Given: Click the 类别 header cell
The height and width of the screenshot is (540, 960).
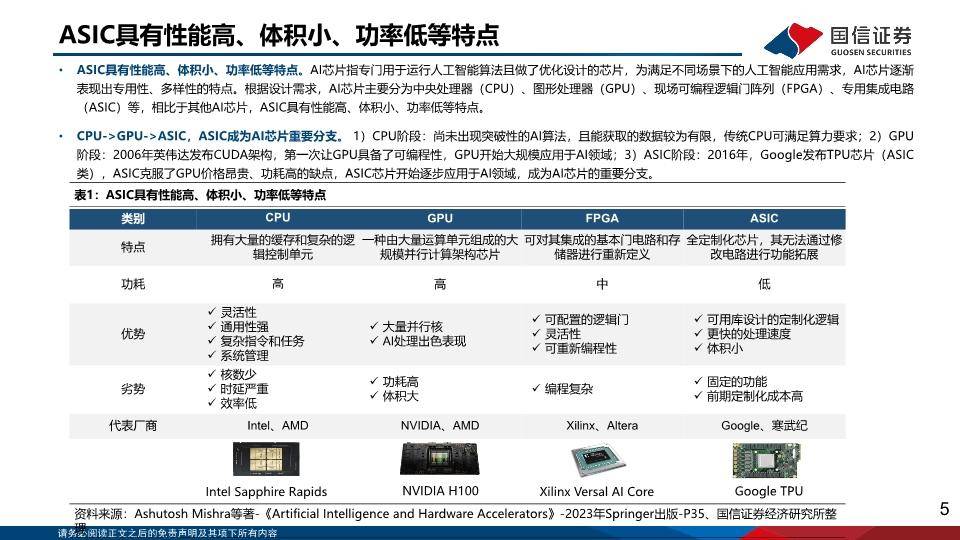Looking at the screenshot, I should [133, 218].
